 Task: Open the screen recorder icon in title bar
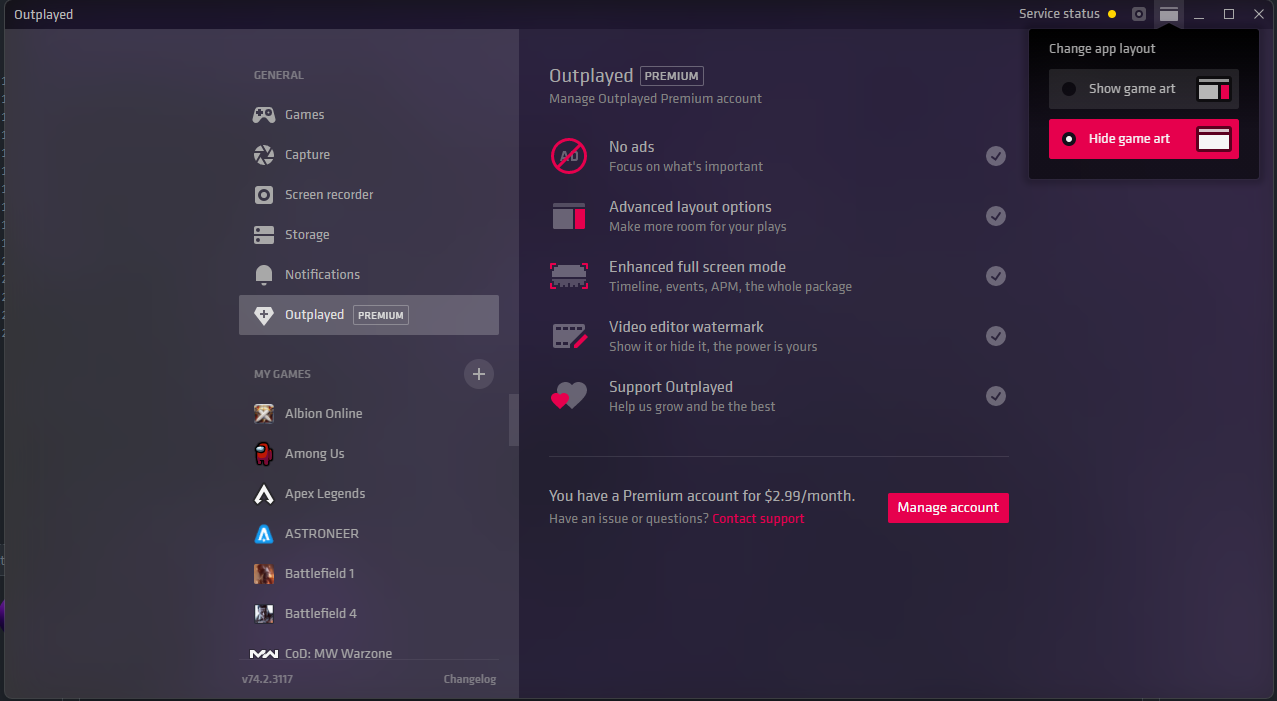(x=1139, y=14)
